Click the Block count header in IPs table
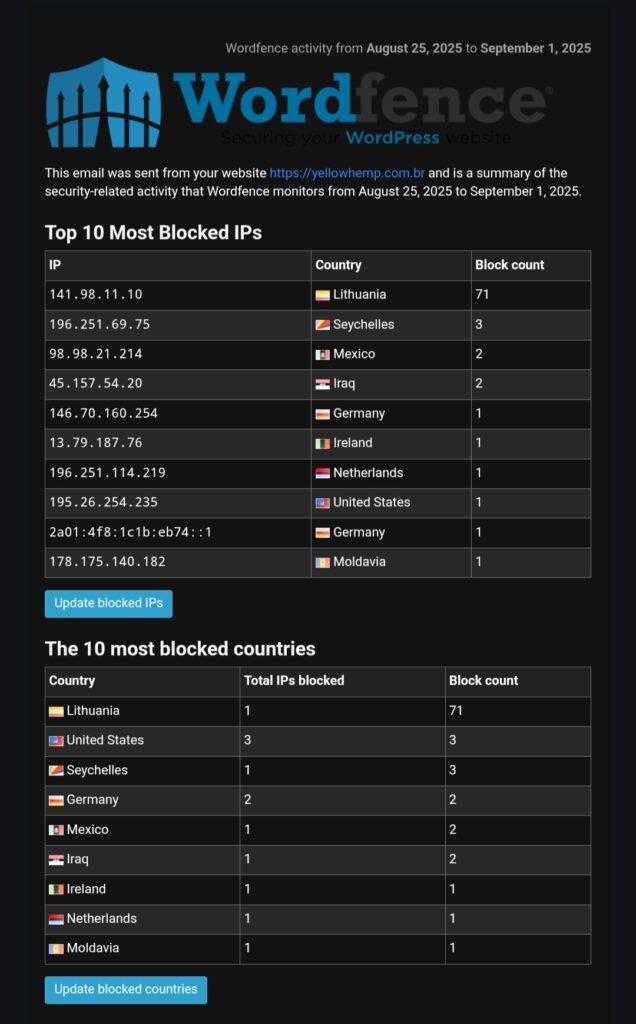The image size is (636, 1024). click(509, 265)
